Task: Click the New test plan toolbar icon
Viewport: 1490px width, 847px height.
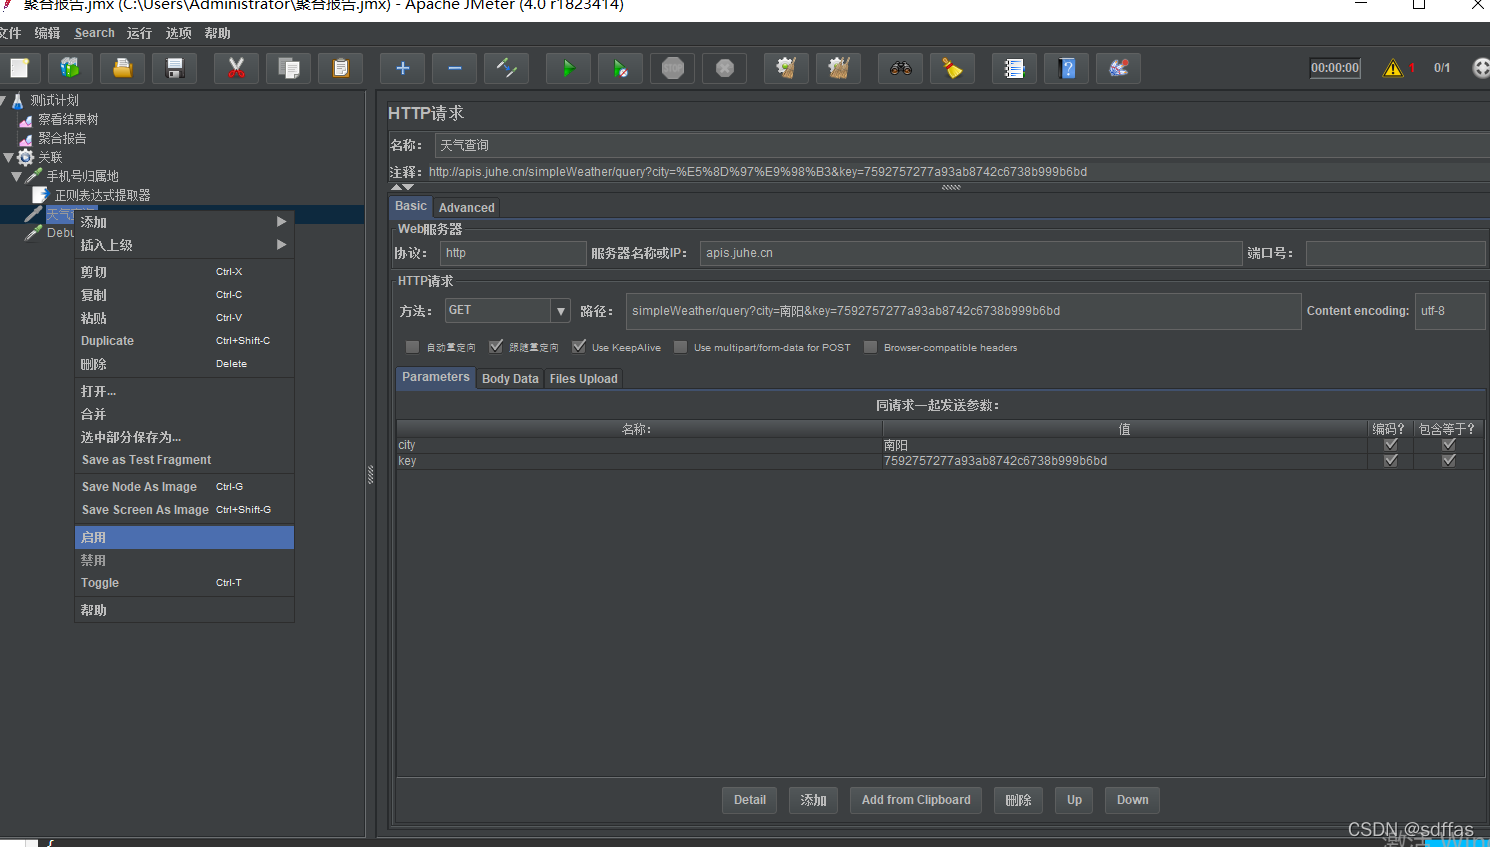Action: coord(19,68)
